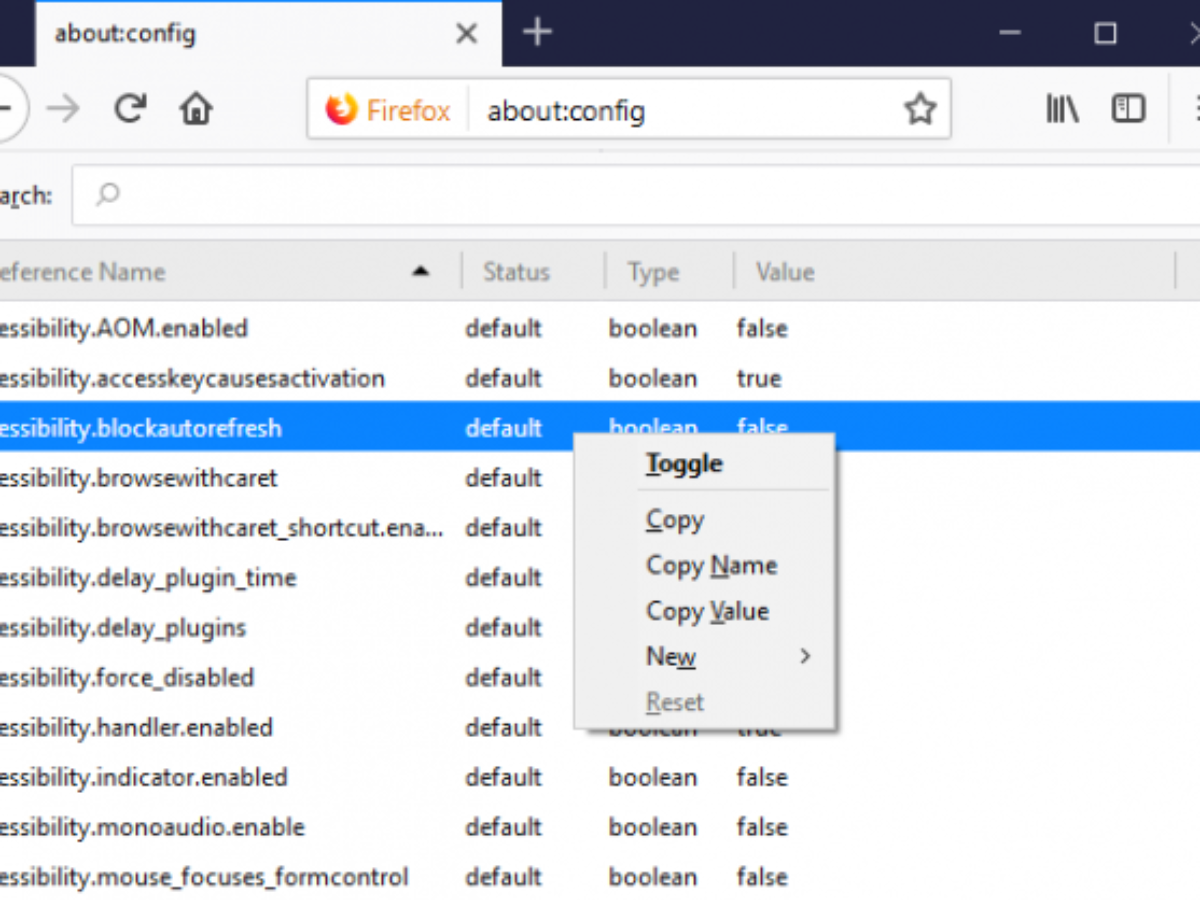Sort by the Type column header
Viewport: 1200px width, 900px height.
669,272
